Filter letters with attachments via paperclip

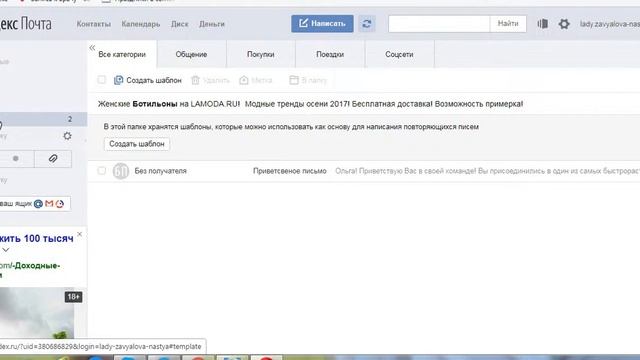point(53,159)
